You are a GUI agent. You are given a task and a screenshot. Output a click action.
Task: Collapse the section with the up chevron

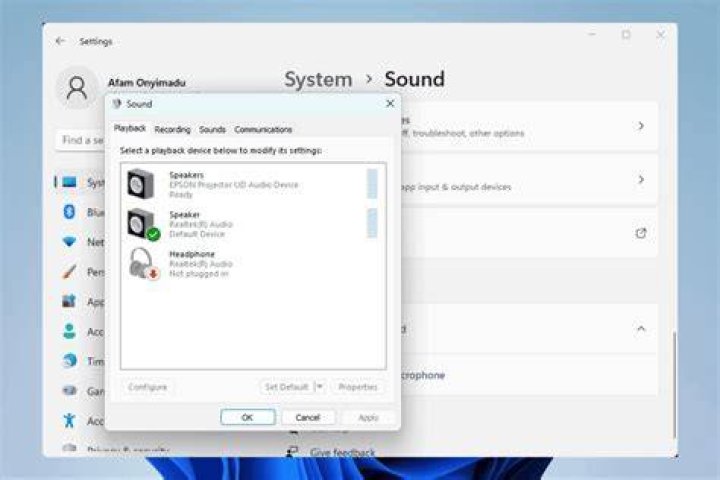[641, 329]
